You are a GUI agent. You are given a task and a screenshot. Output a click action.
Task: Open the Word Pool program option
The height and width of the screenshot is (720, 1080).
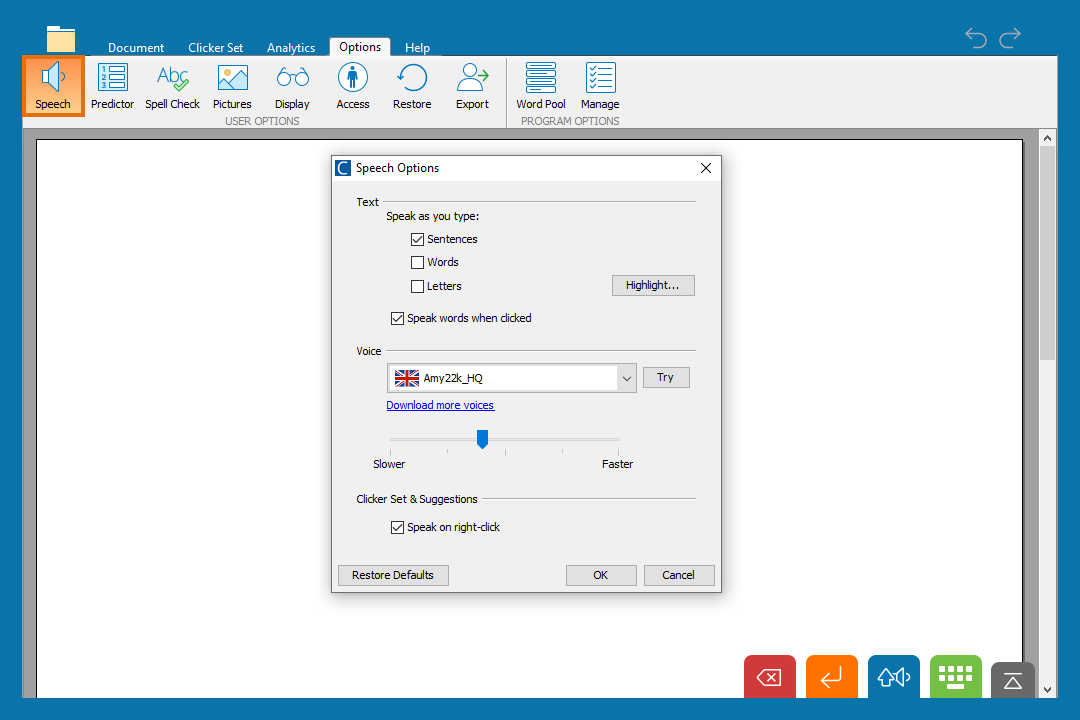[541, 86]
